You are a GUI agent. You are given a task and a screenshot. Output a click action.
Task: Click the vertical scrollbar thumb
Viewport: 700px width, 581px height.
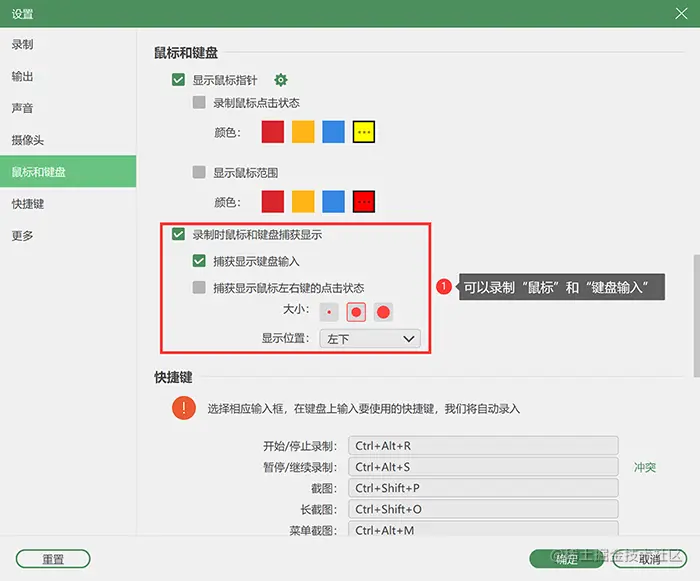(x=696, y=316)
